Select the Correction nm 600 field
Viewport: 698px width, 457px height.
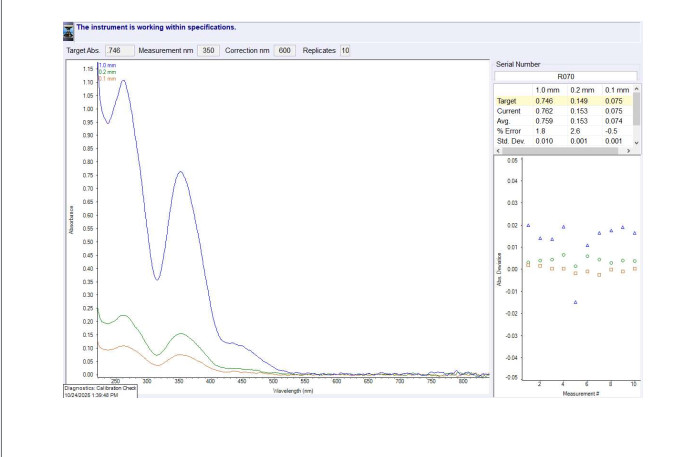(x=283, y=50)
